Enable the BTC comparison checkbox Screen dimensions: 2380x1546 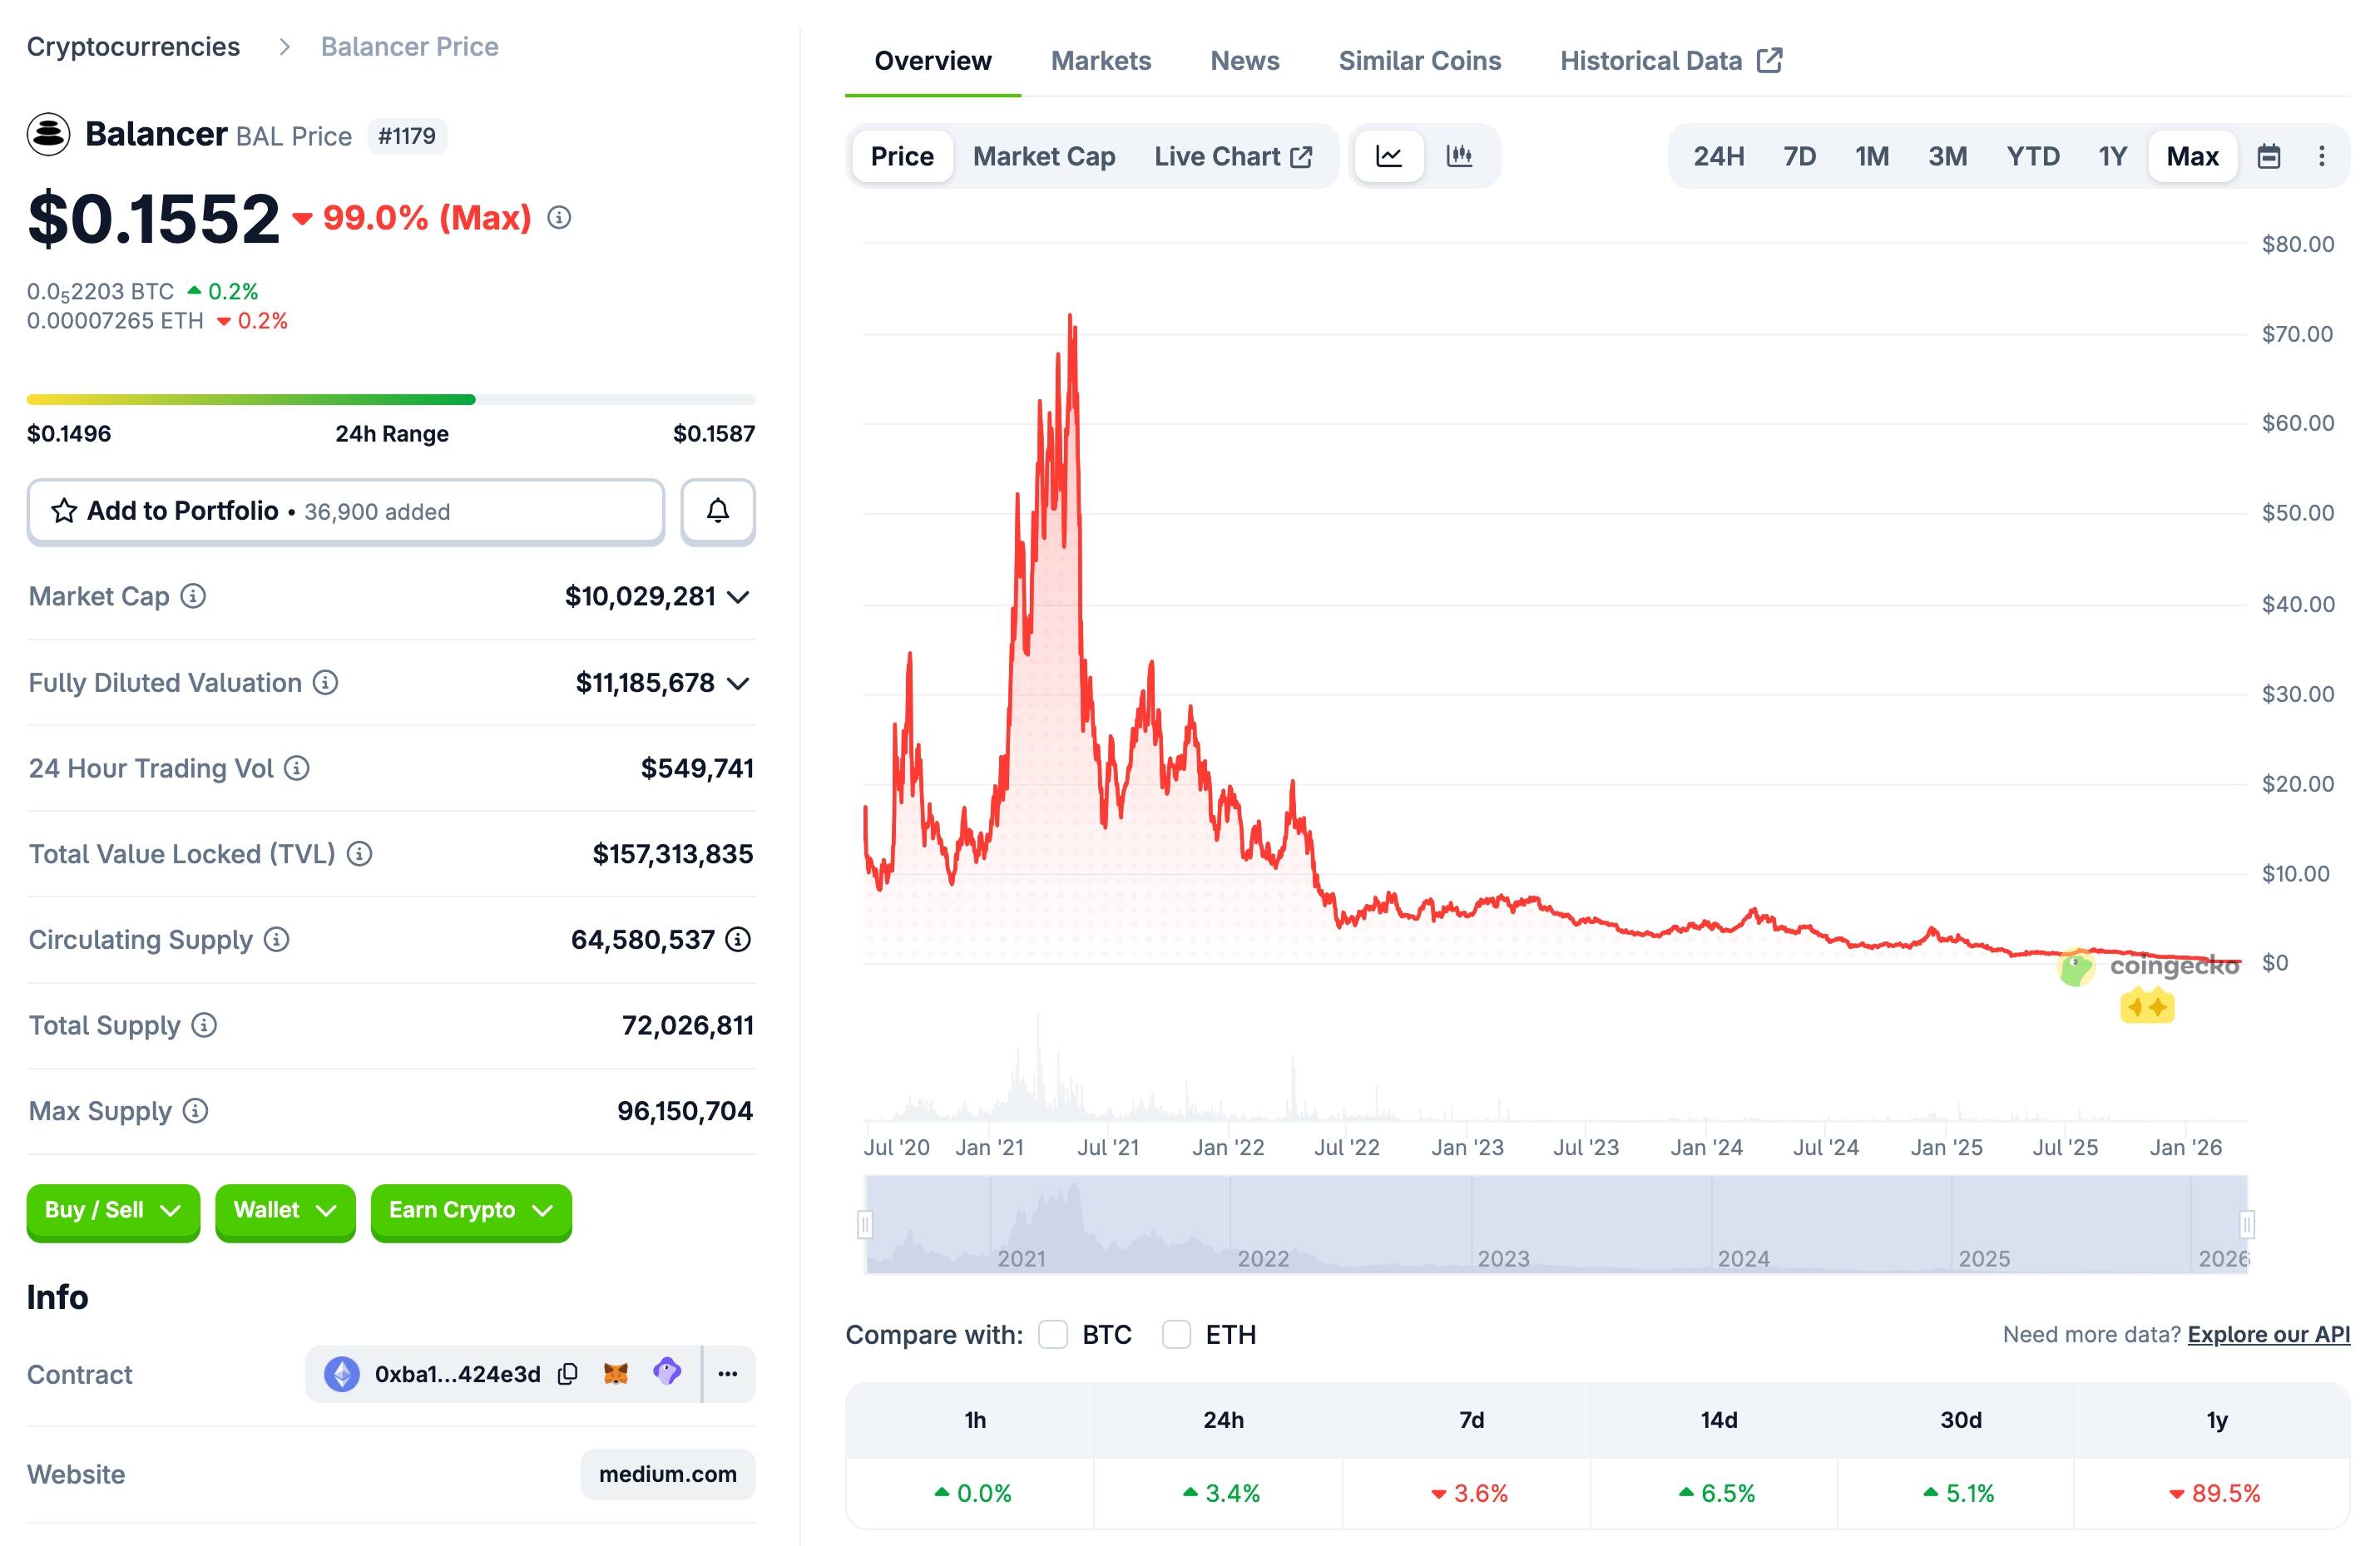pyautogui.click(x=1053, y=1335)
